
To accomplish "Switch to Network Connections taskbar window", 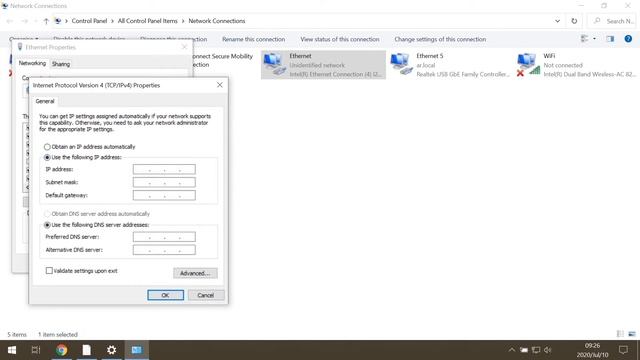I will [x=137, y=350].
